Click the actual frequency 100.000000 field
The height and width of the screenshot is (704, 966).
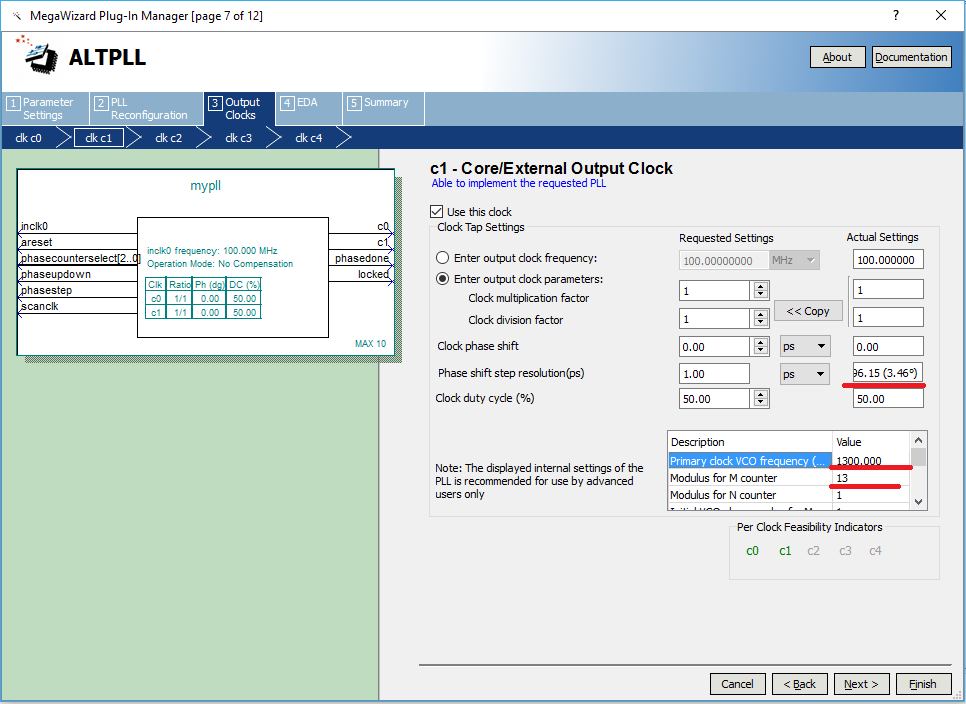click(x=888, y=260)
